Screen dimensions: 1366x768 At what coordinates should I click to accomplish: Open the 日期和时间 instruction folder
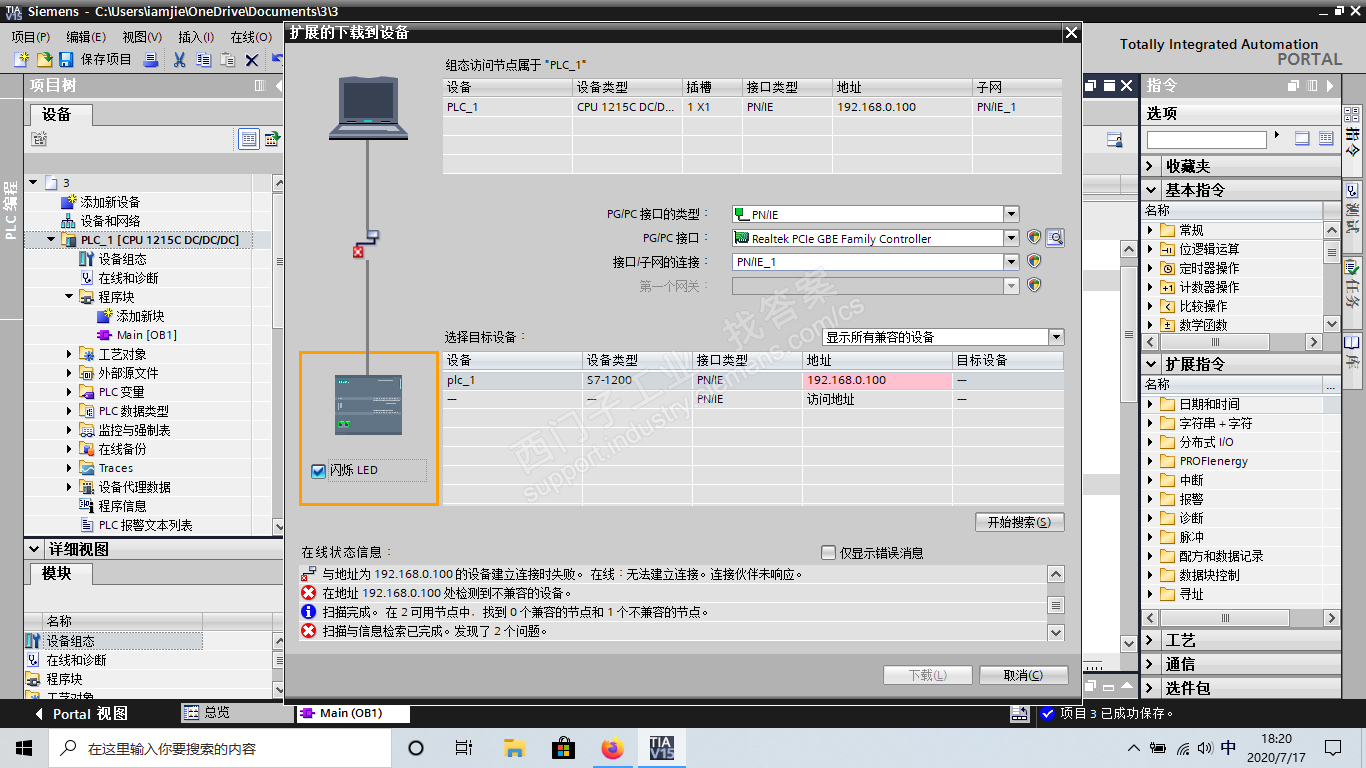1209,404
